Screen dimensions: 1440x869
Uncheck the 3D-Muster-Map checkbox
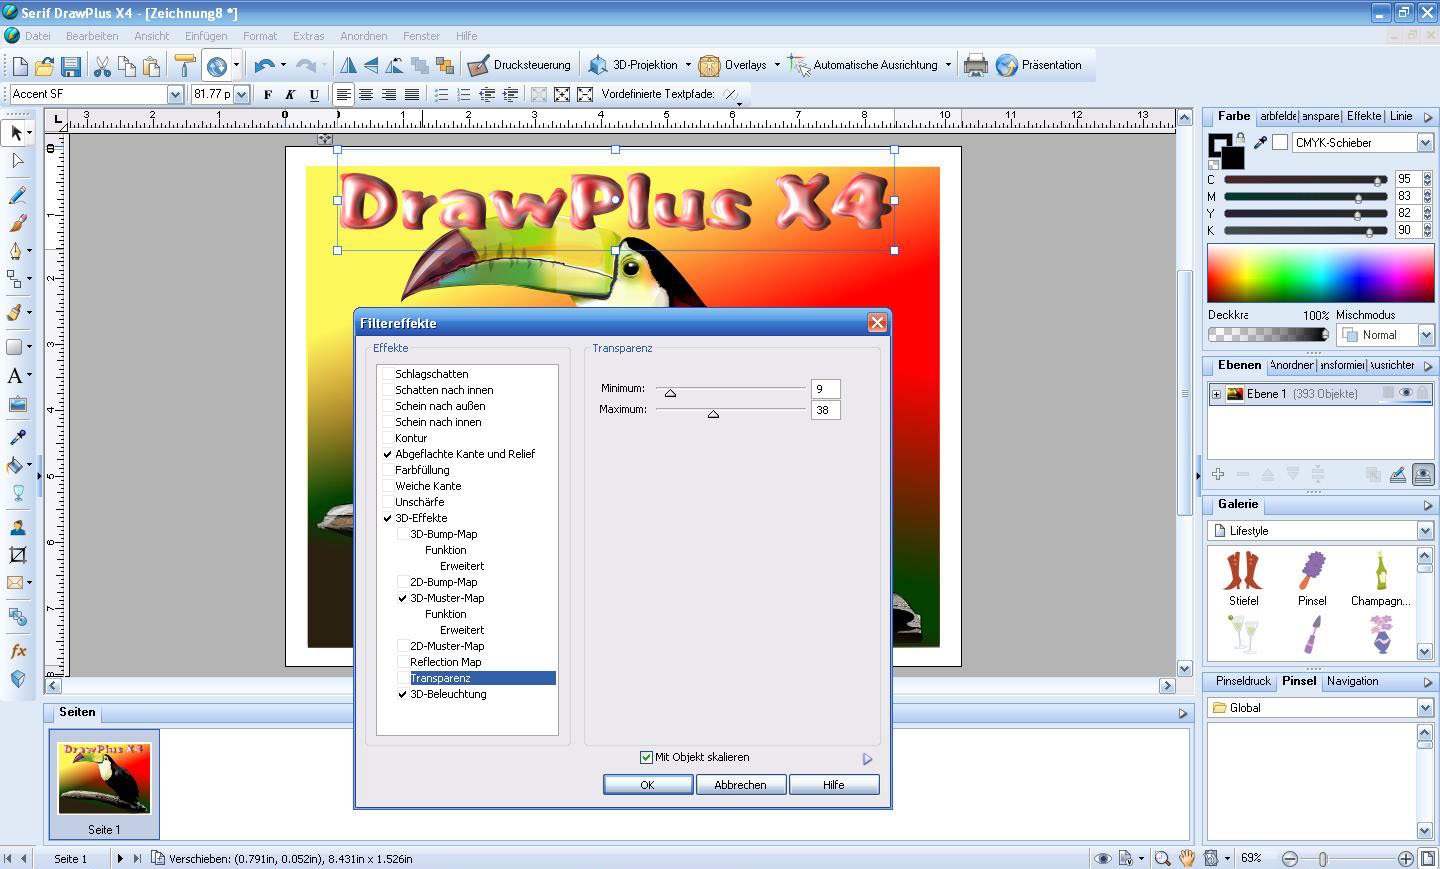point(402,598)
